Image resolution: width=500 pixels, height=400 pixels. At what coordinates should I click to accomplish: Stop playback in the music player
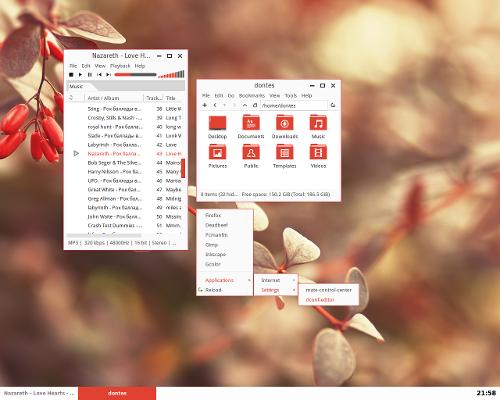tap(71, 75)
